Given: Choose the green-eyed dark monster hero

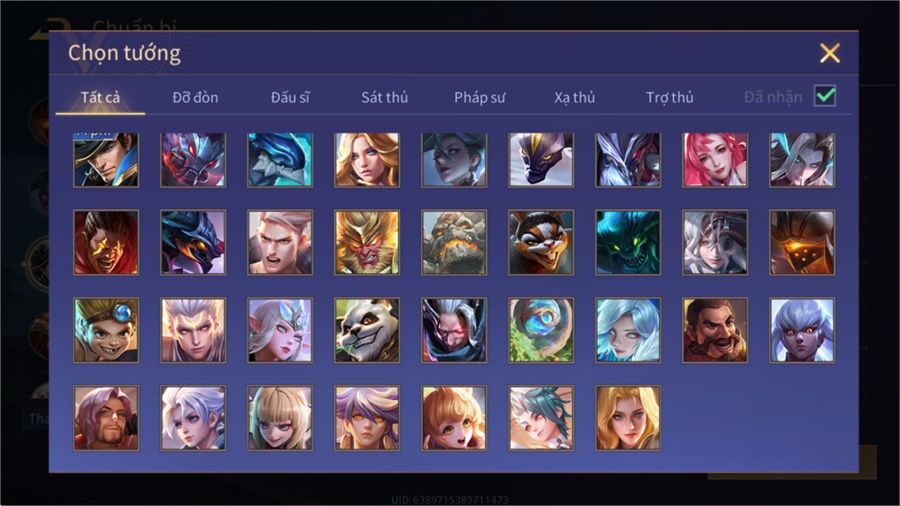Looking at the screenshot, I should click(628, 242).
